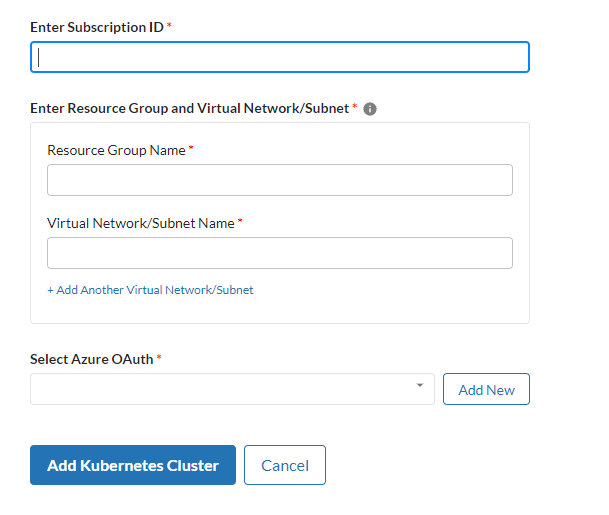Click the asterisk left of the info icon

355,107
